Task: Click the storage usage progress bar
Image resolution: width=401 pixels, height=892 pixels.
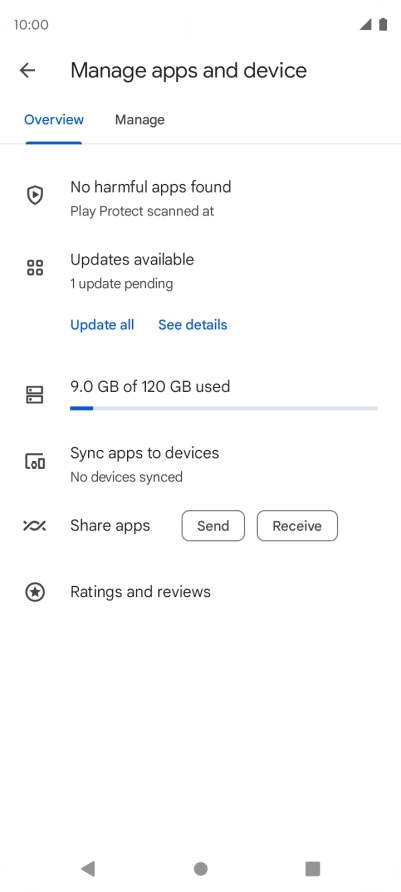Action: [x=224, y=408]
